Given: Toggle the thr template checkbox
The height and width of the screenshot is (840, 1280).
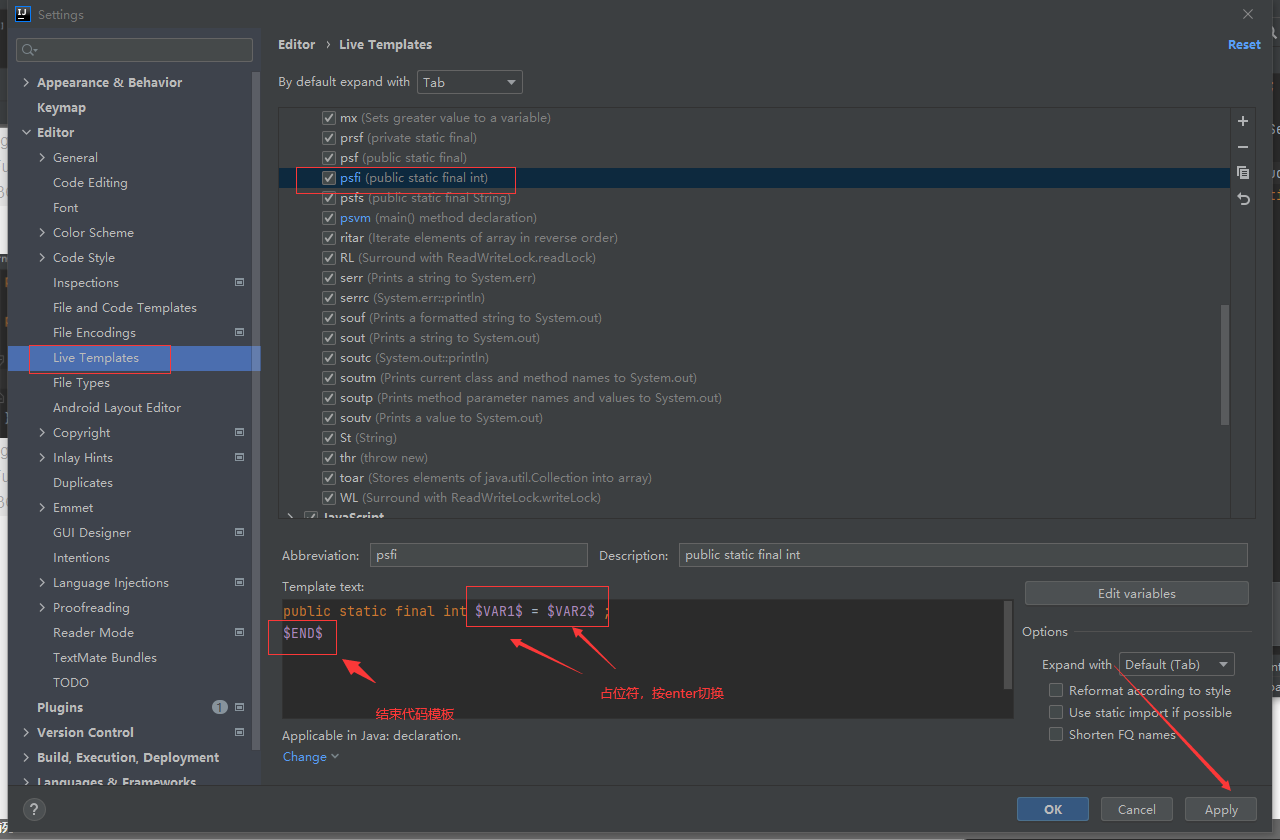Looking at the screenshot, I should coord(329,458).
